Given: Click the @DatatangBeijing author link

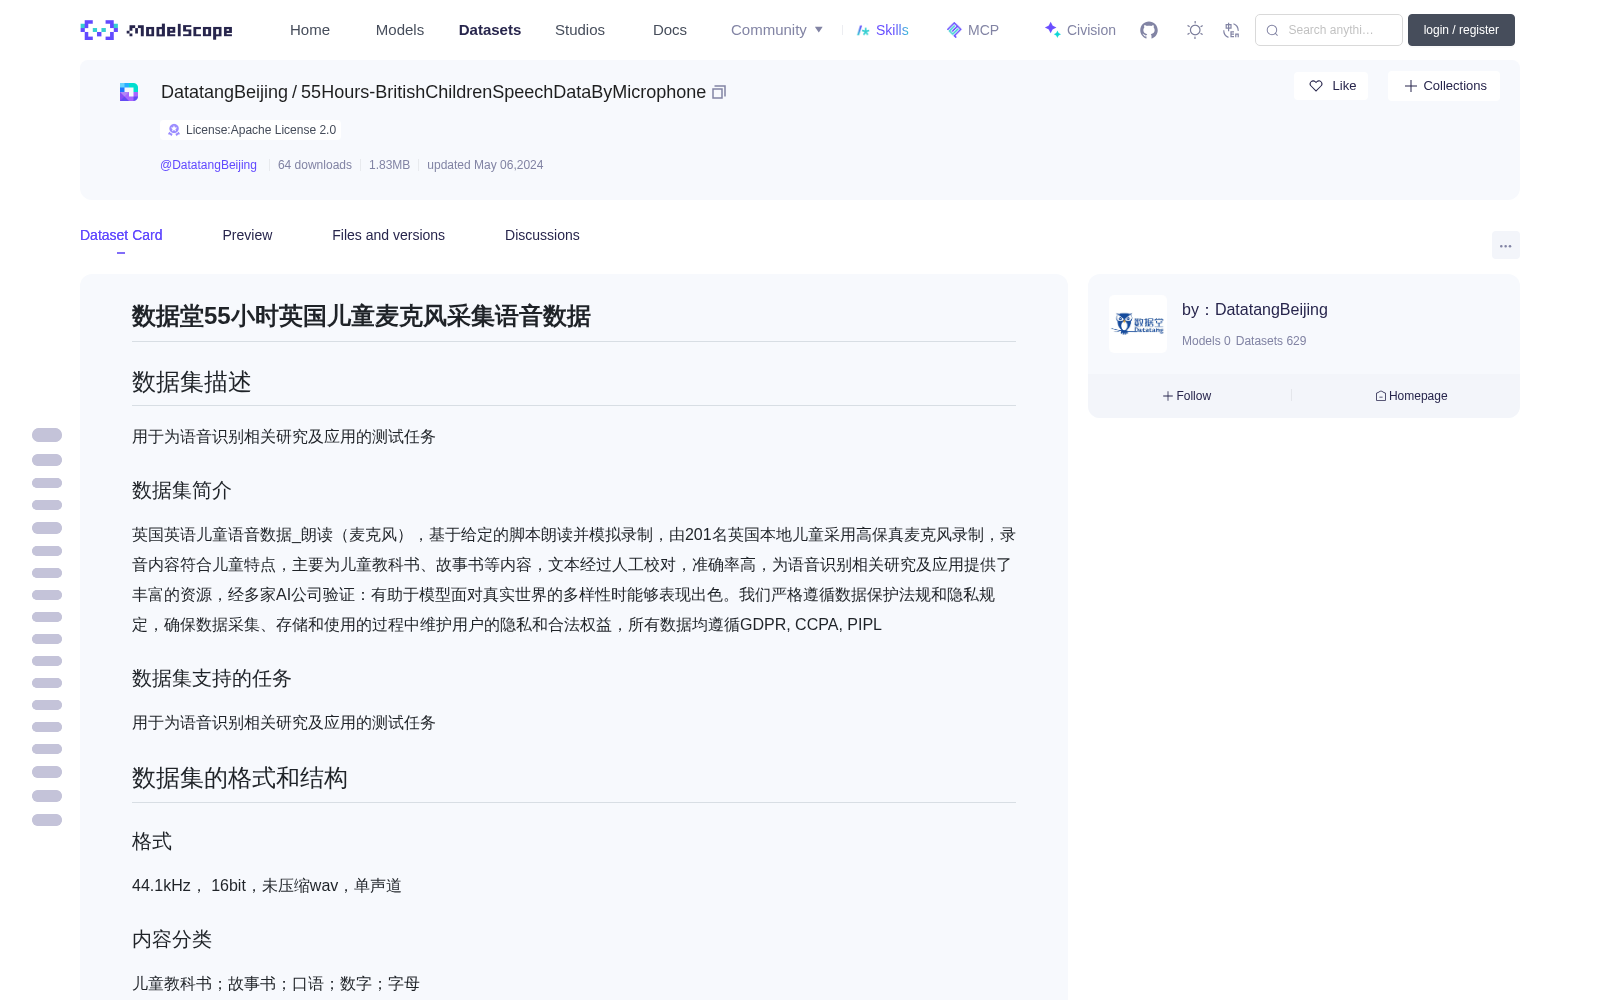Looking at the screenshot, I should click(208, 165).
